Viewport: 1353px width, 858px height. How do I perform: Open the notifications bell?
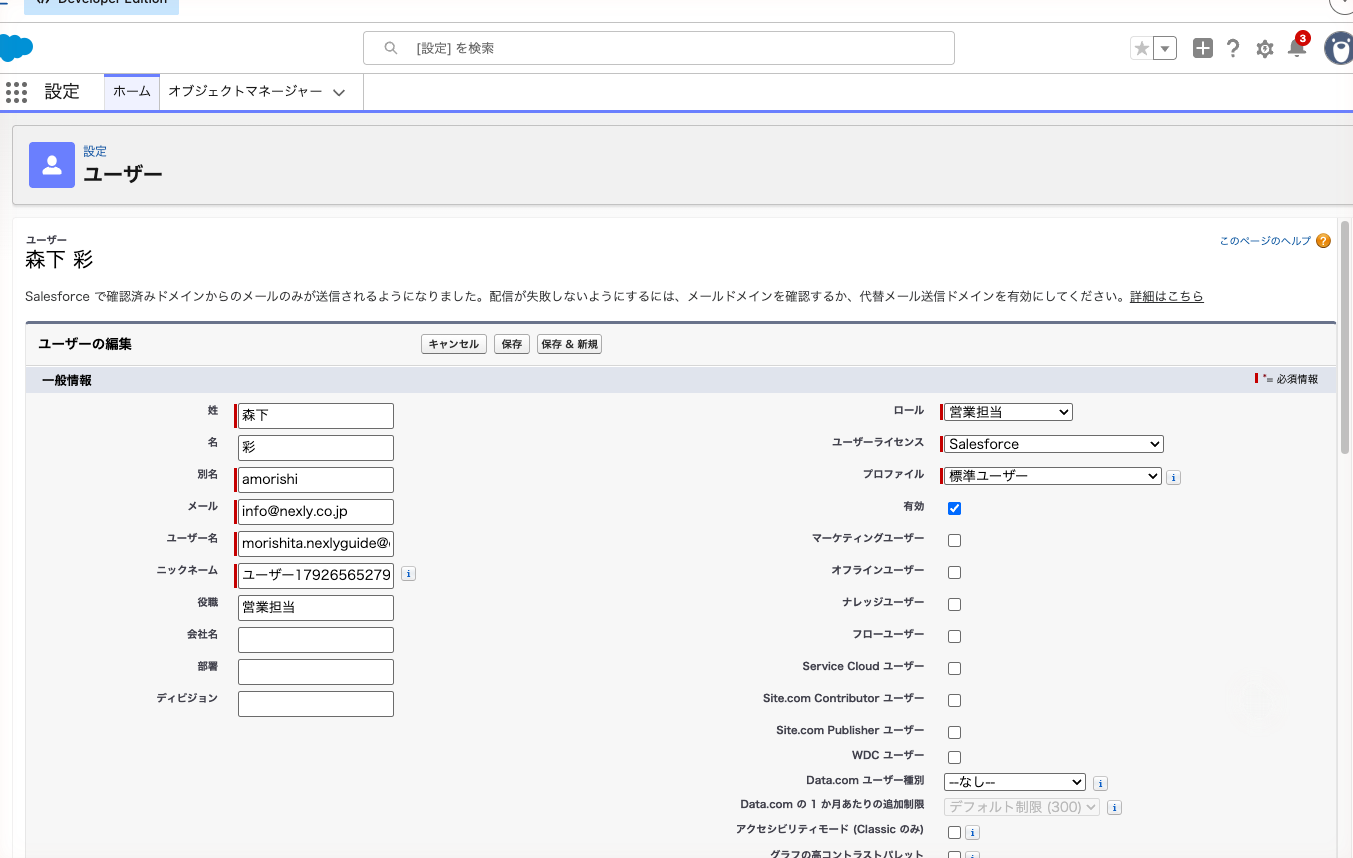tap(1297, 48)
